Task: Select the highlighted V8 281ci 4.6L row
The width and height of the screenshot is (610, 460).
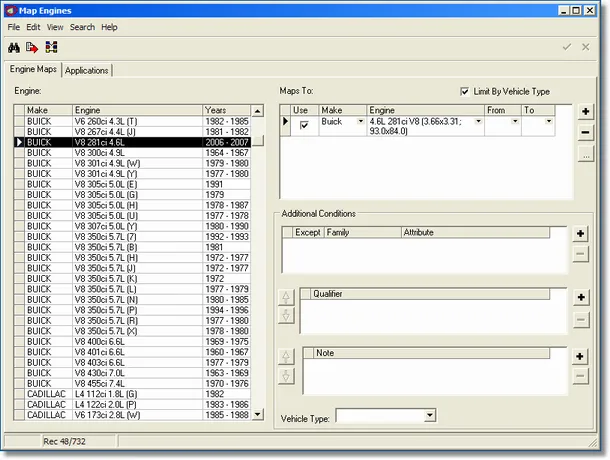Action: click(132, 142)
